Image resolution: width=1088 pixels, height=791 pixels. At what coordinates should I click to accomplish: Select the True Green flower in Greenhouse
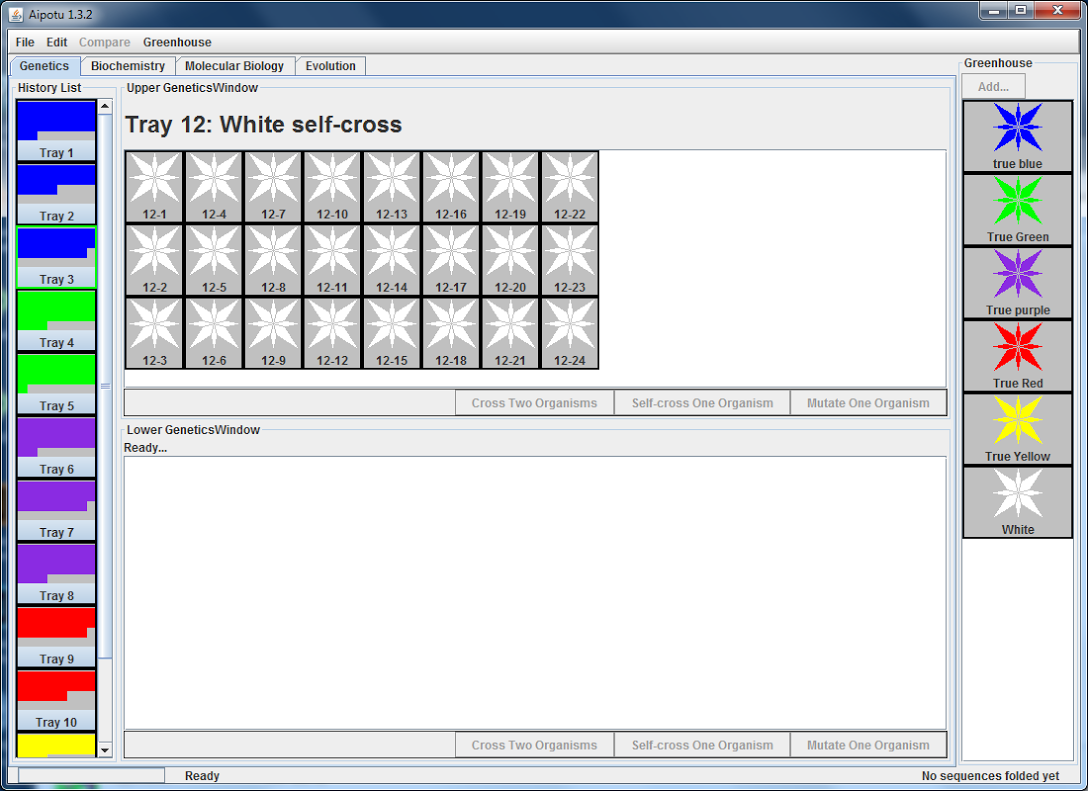[x=1017, y=209]
